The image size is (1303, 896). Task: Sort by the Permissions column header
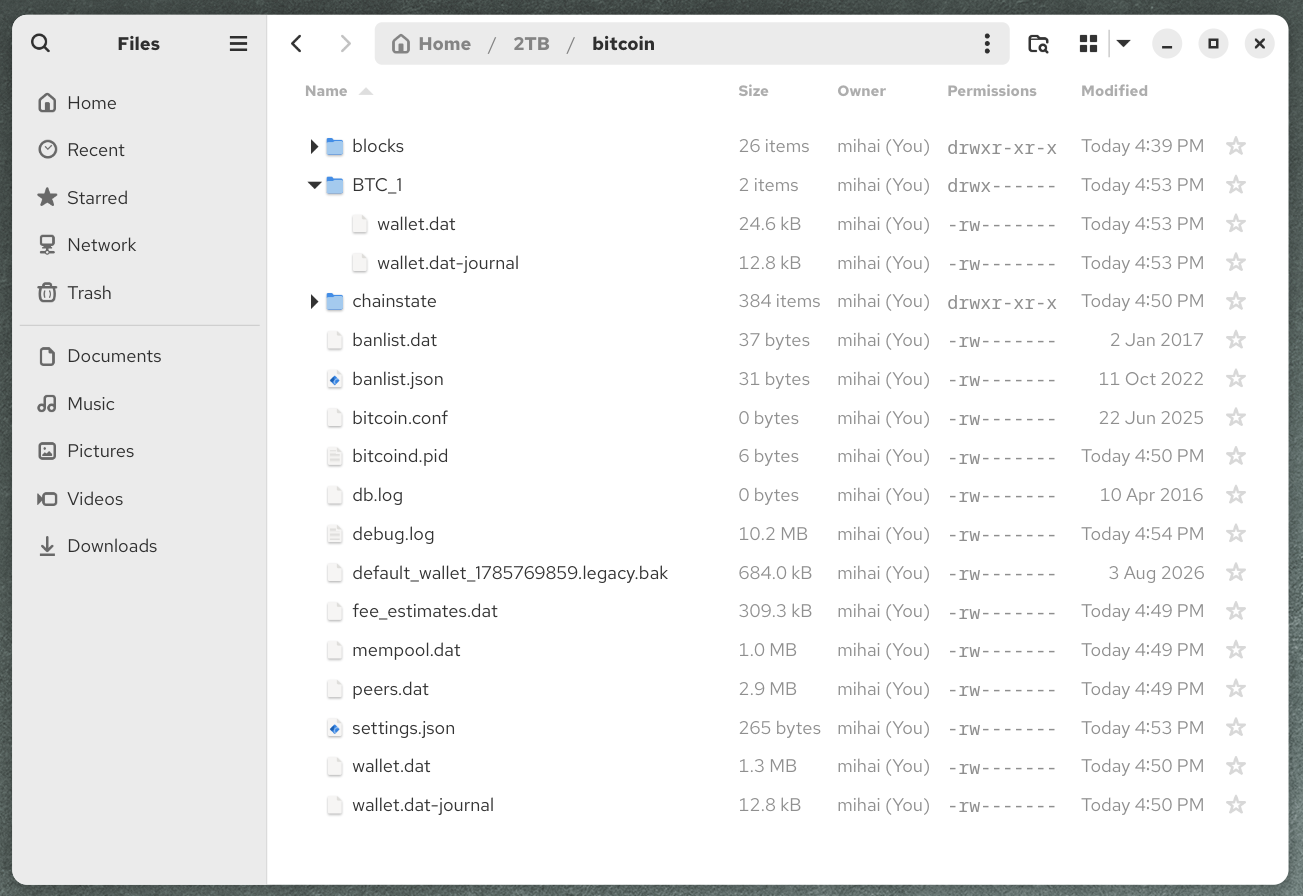coord(991,91)
